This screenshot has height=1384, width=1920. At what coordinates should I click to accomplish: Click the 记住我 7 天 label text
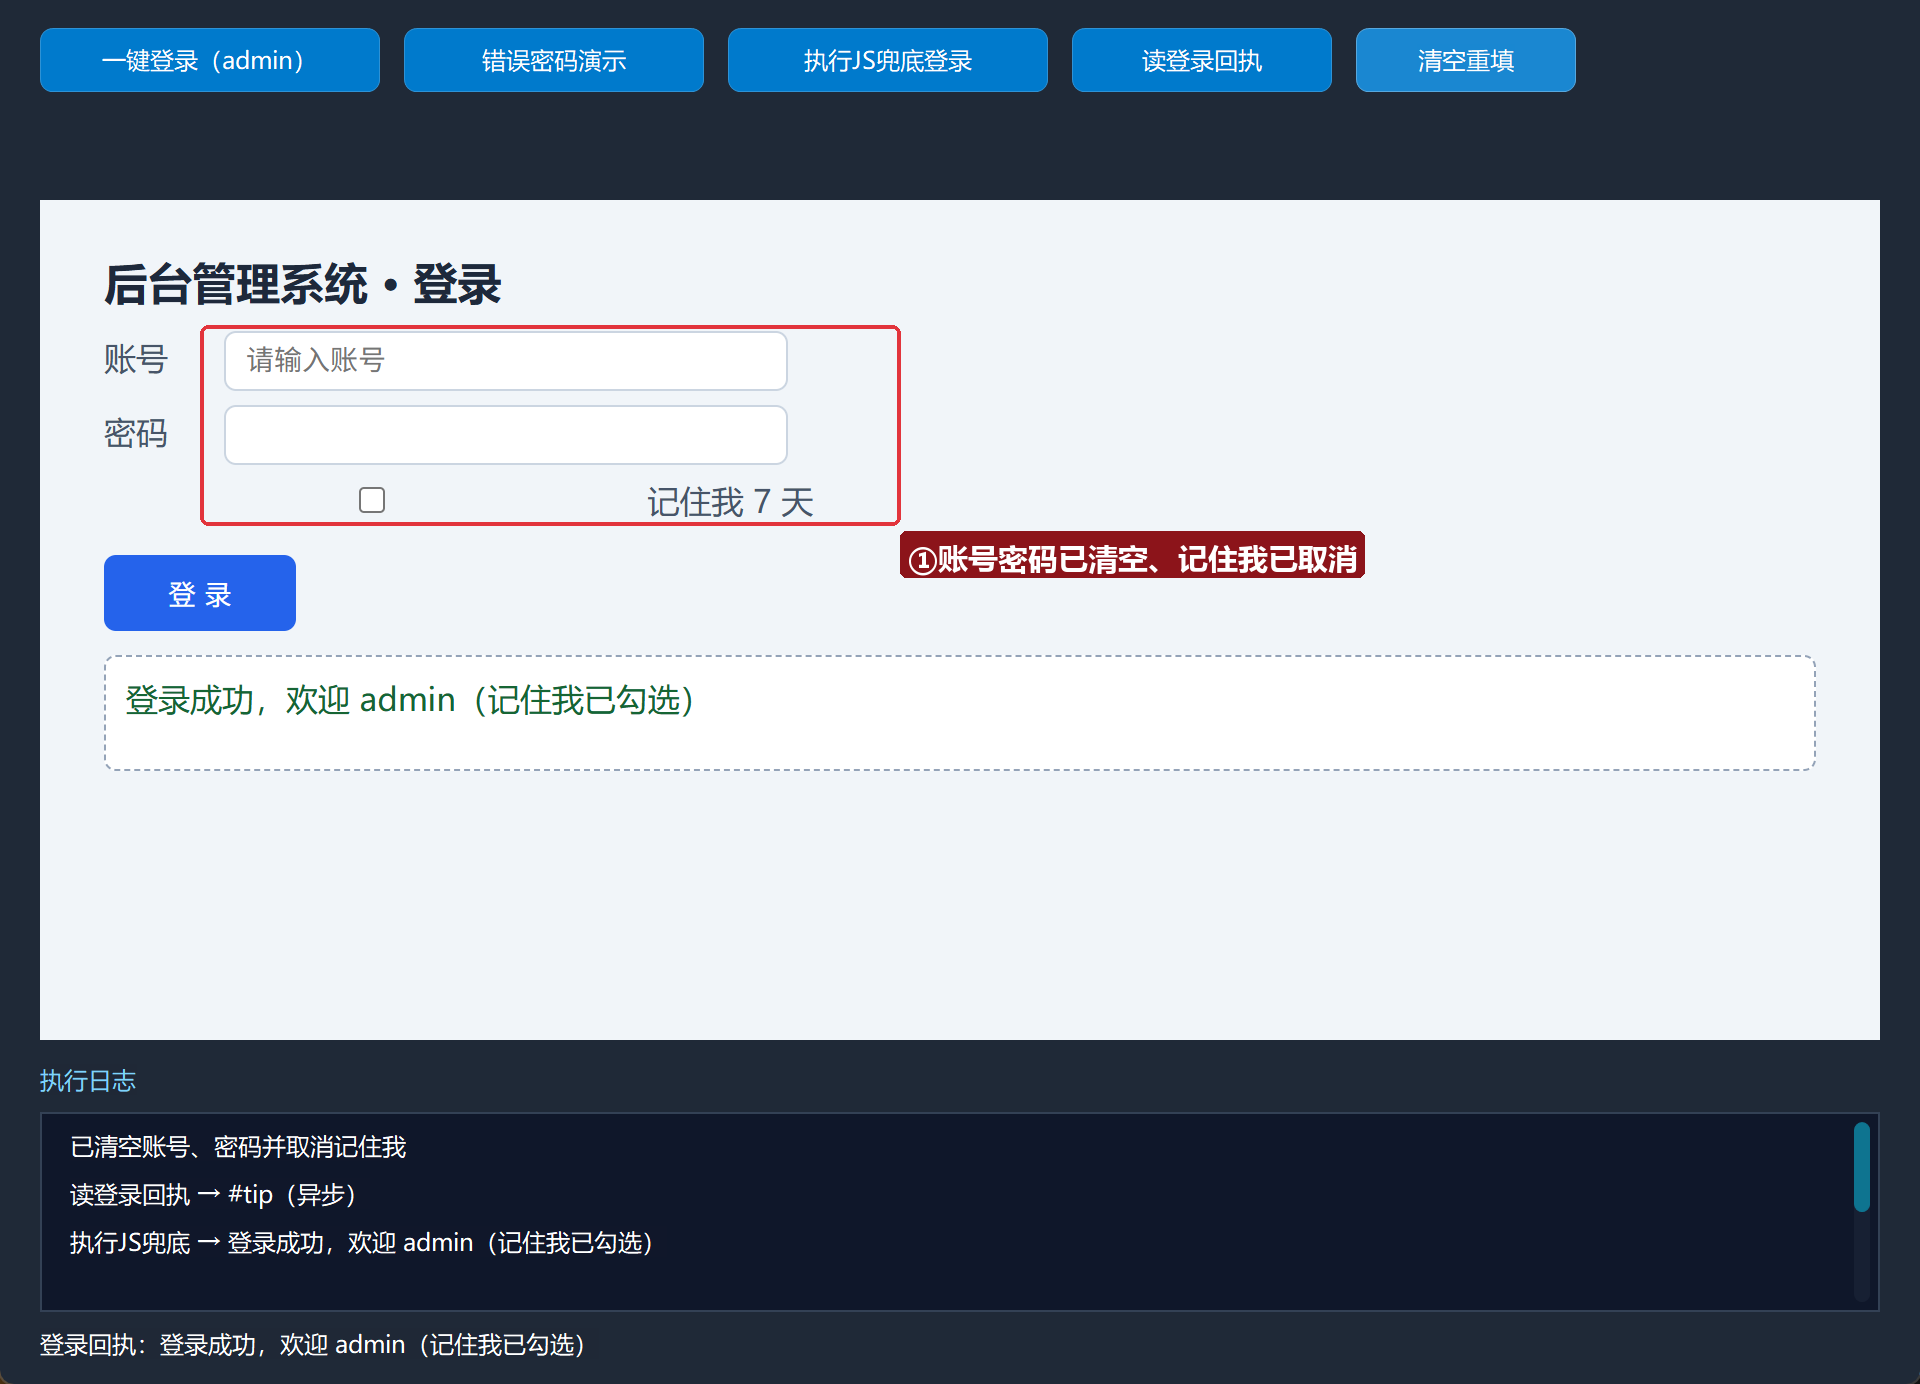click(x=730, y=502)
